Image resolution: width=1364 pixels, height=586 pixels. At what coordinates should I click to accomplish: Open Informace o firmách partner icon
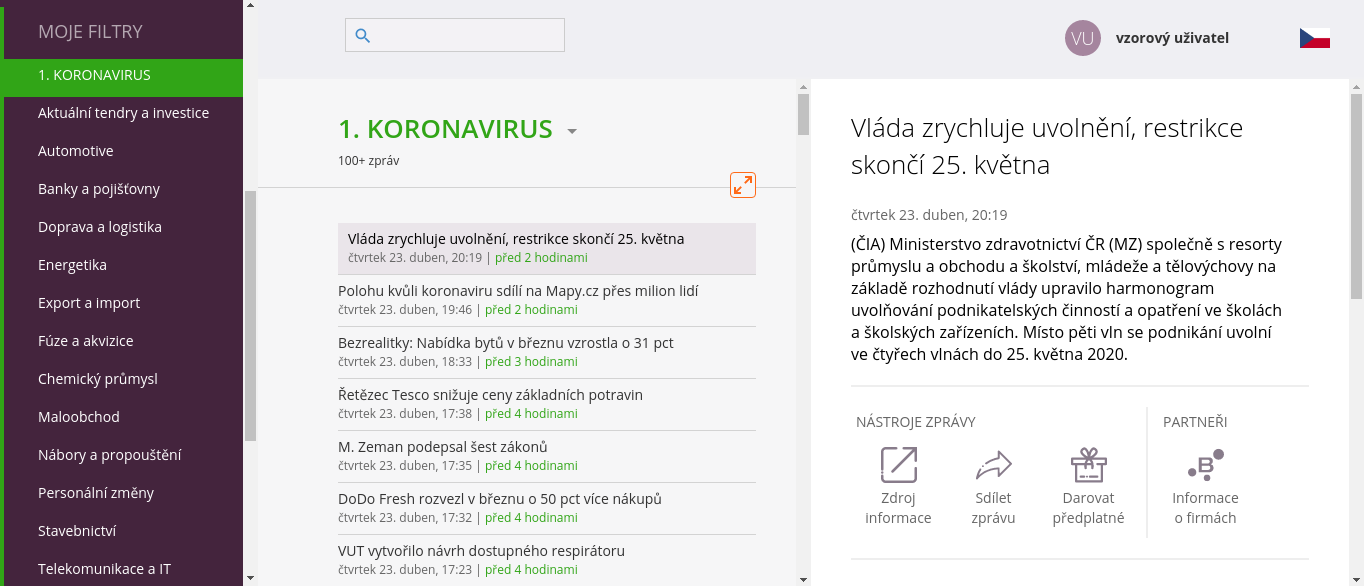point(1205,465)
